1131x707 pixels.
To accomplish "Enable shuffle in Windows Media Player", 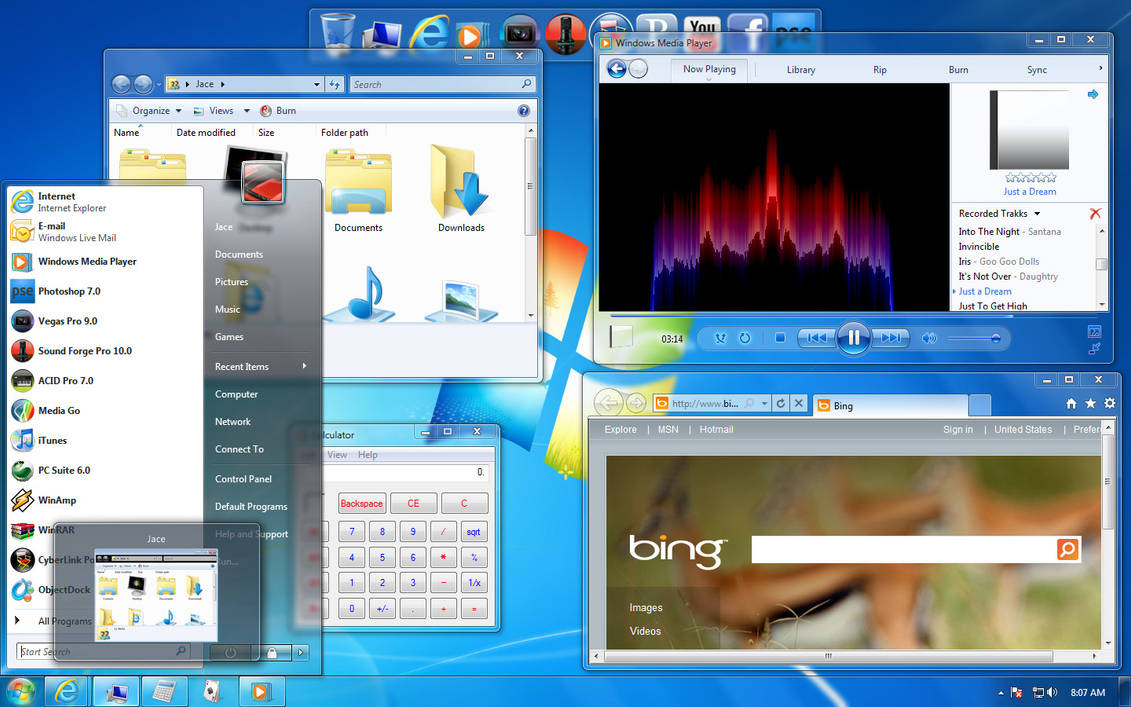I will (720, 338).
